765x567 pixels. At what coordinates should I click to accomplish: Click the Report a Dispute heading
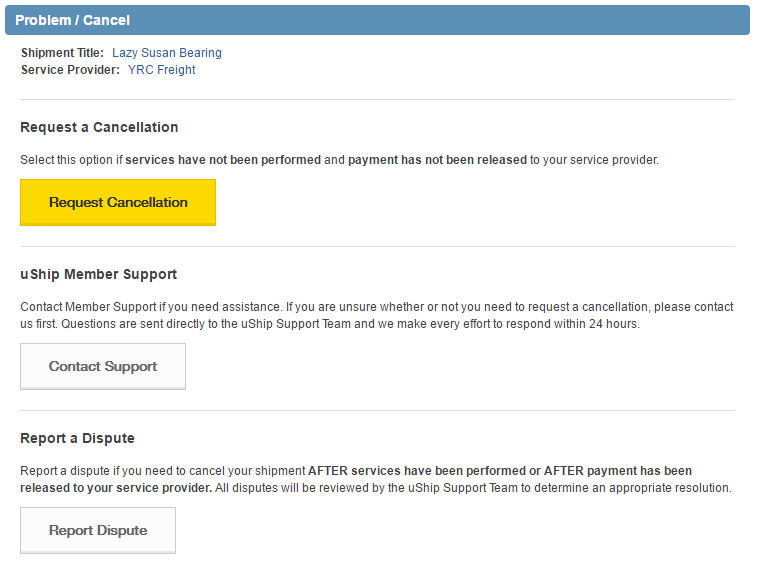(77, 438)
